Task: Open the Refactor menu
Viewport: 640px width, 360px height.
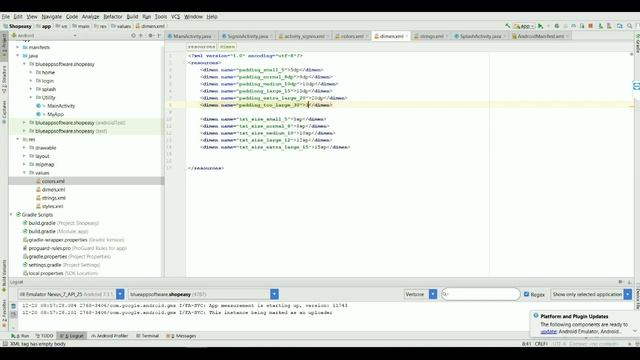Action: pos(113,17)
